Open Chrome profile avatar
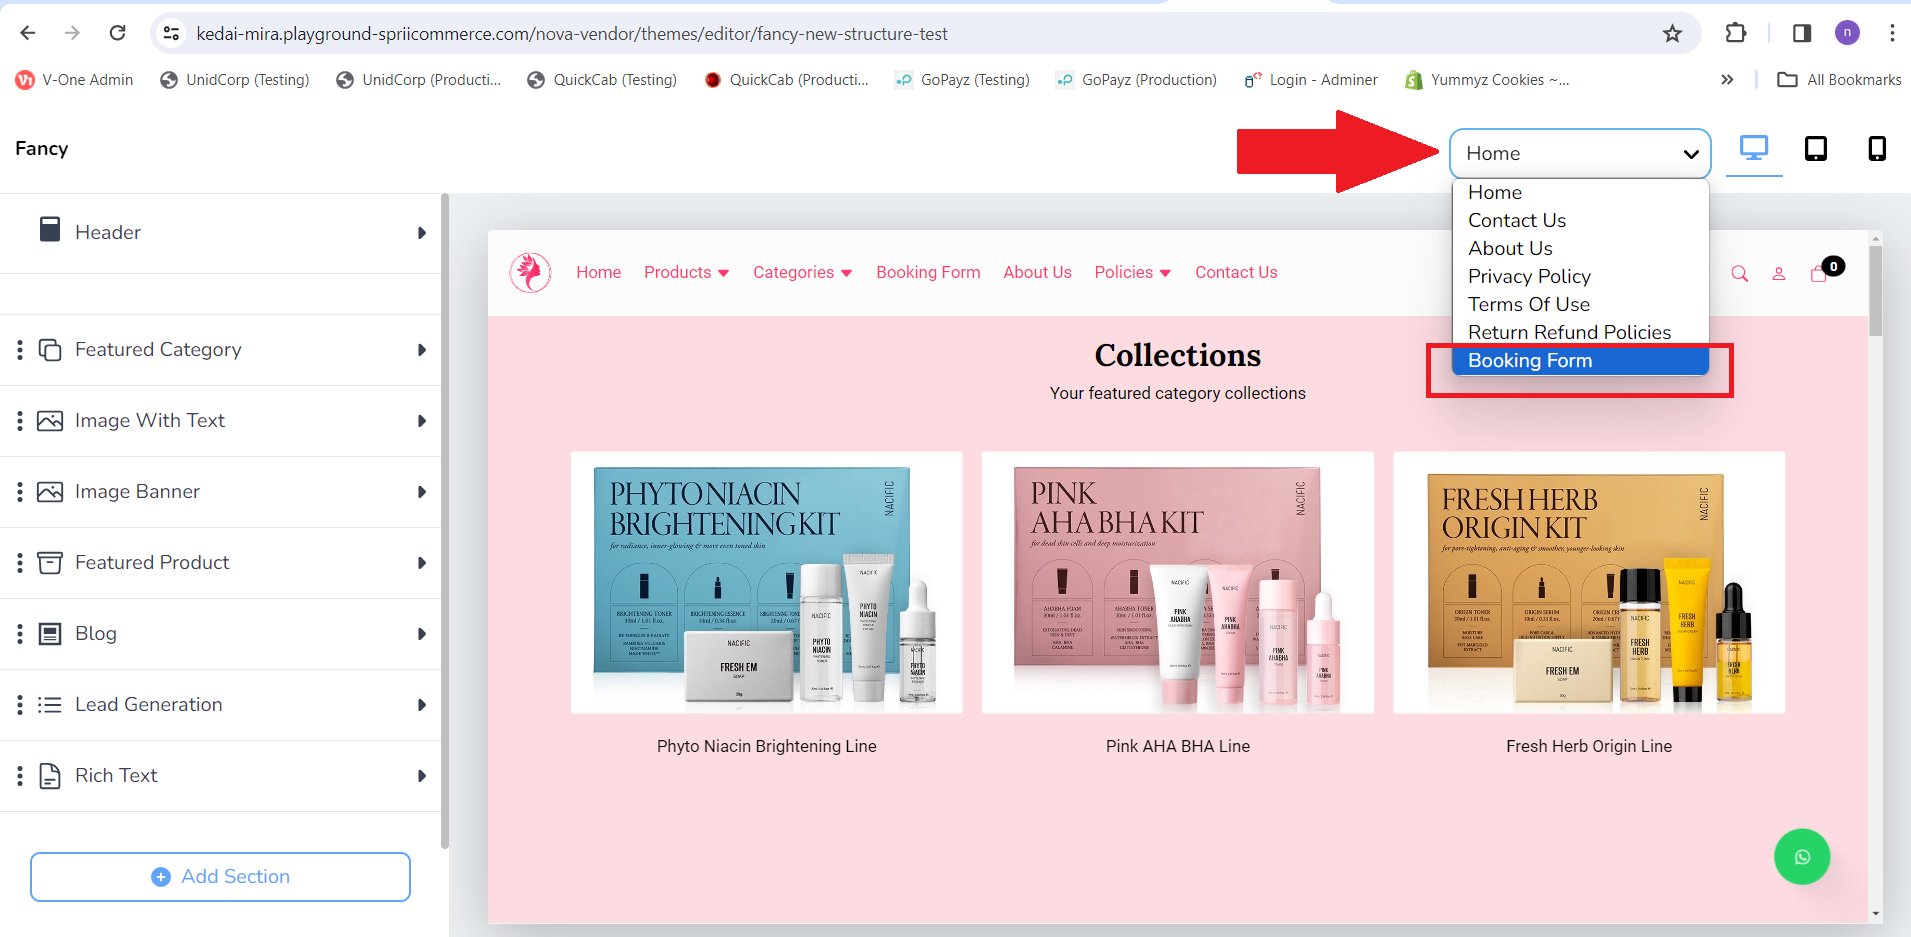Image resolution: width=1911 pixels, height=937 pixels. point(1847,33)
